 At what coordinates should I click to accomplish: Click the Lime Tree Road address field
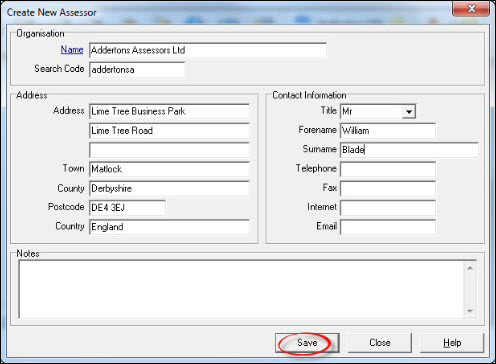pyautogui.click(x=169, y=131)
